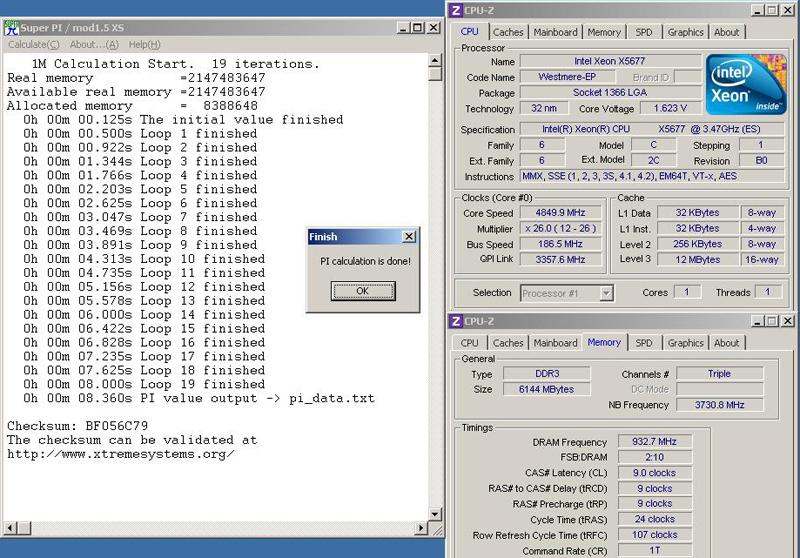
Task: Switch to Mainboard tab in top CPU-Z
Action: 556,32
